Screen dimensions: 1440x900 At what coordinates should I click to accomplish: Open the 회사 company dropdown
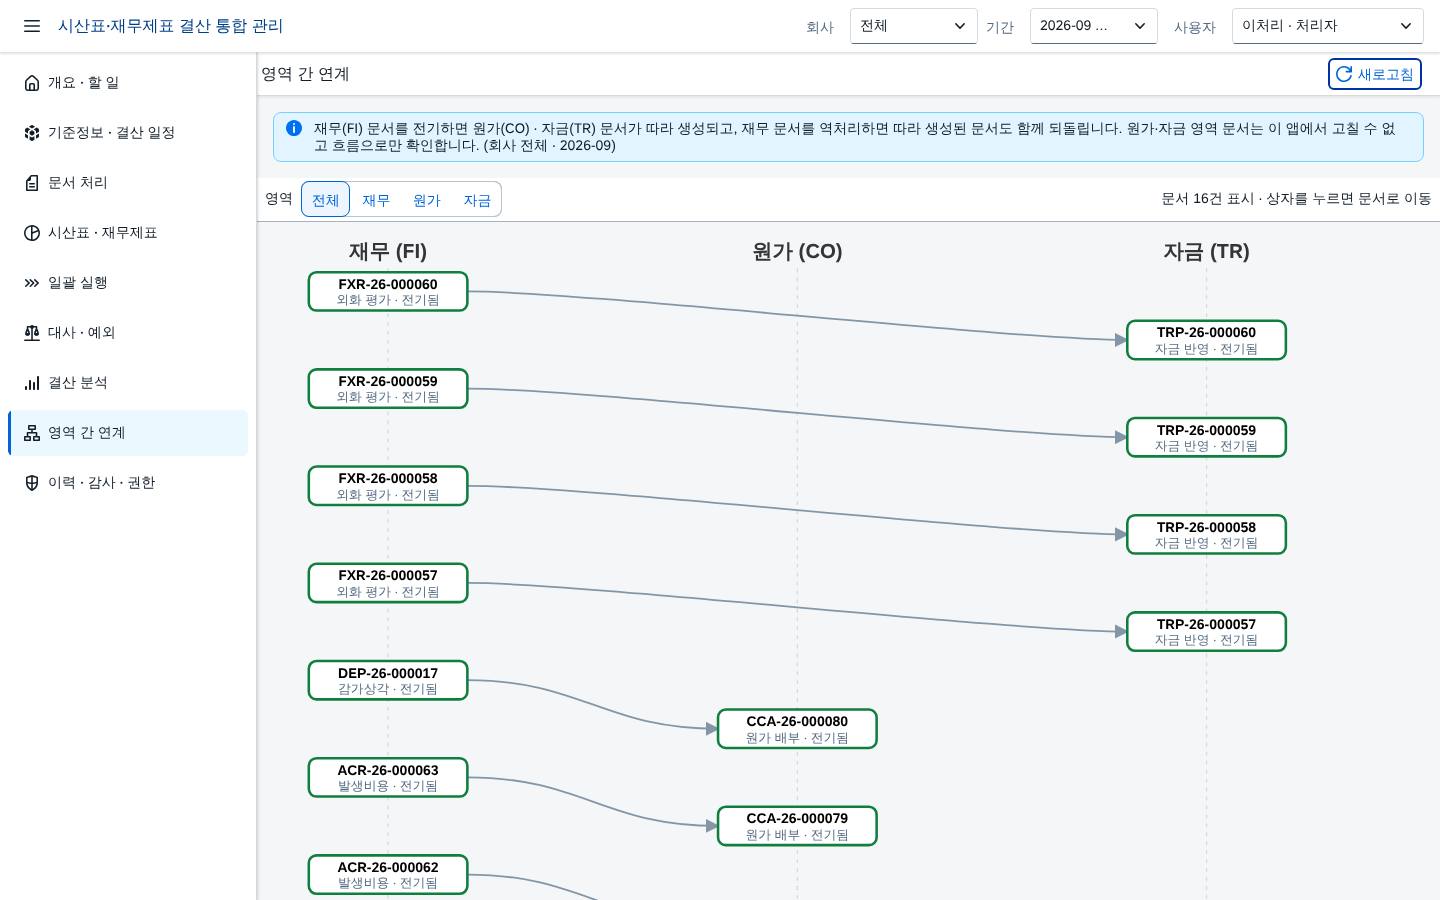913,26
